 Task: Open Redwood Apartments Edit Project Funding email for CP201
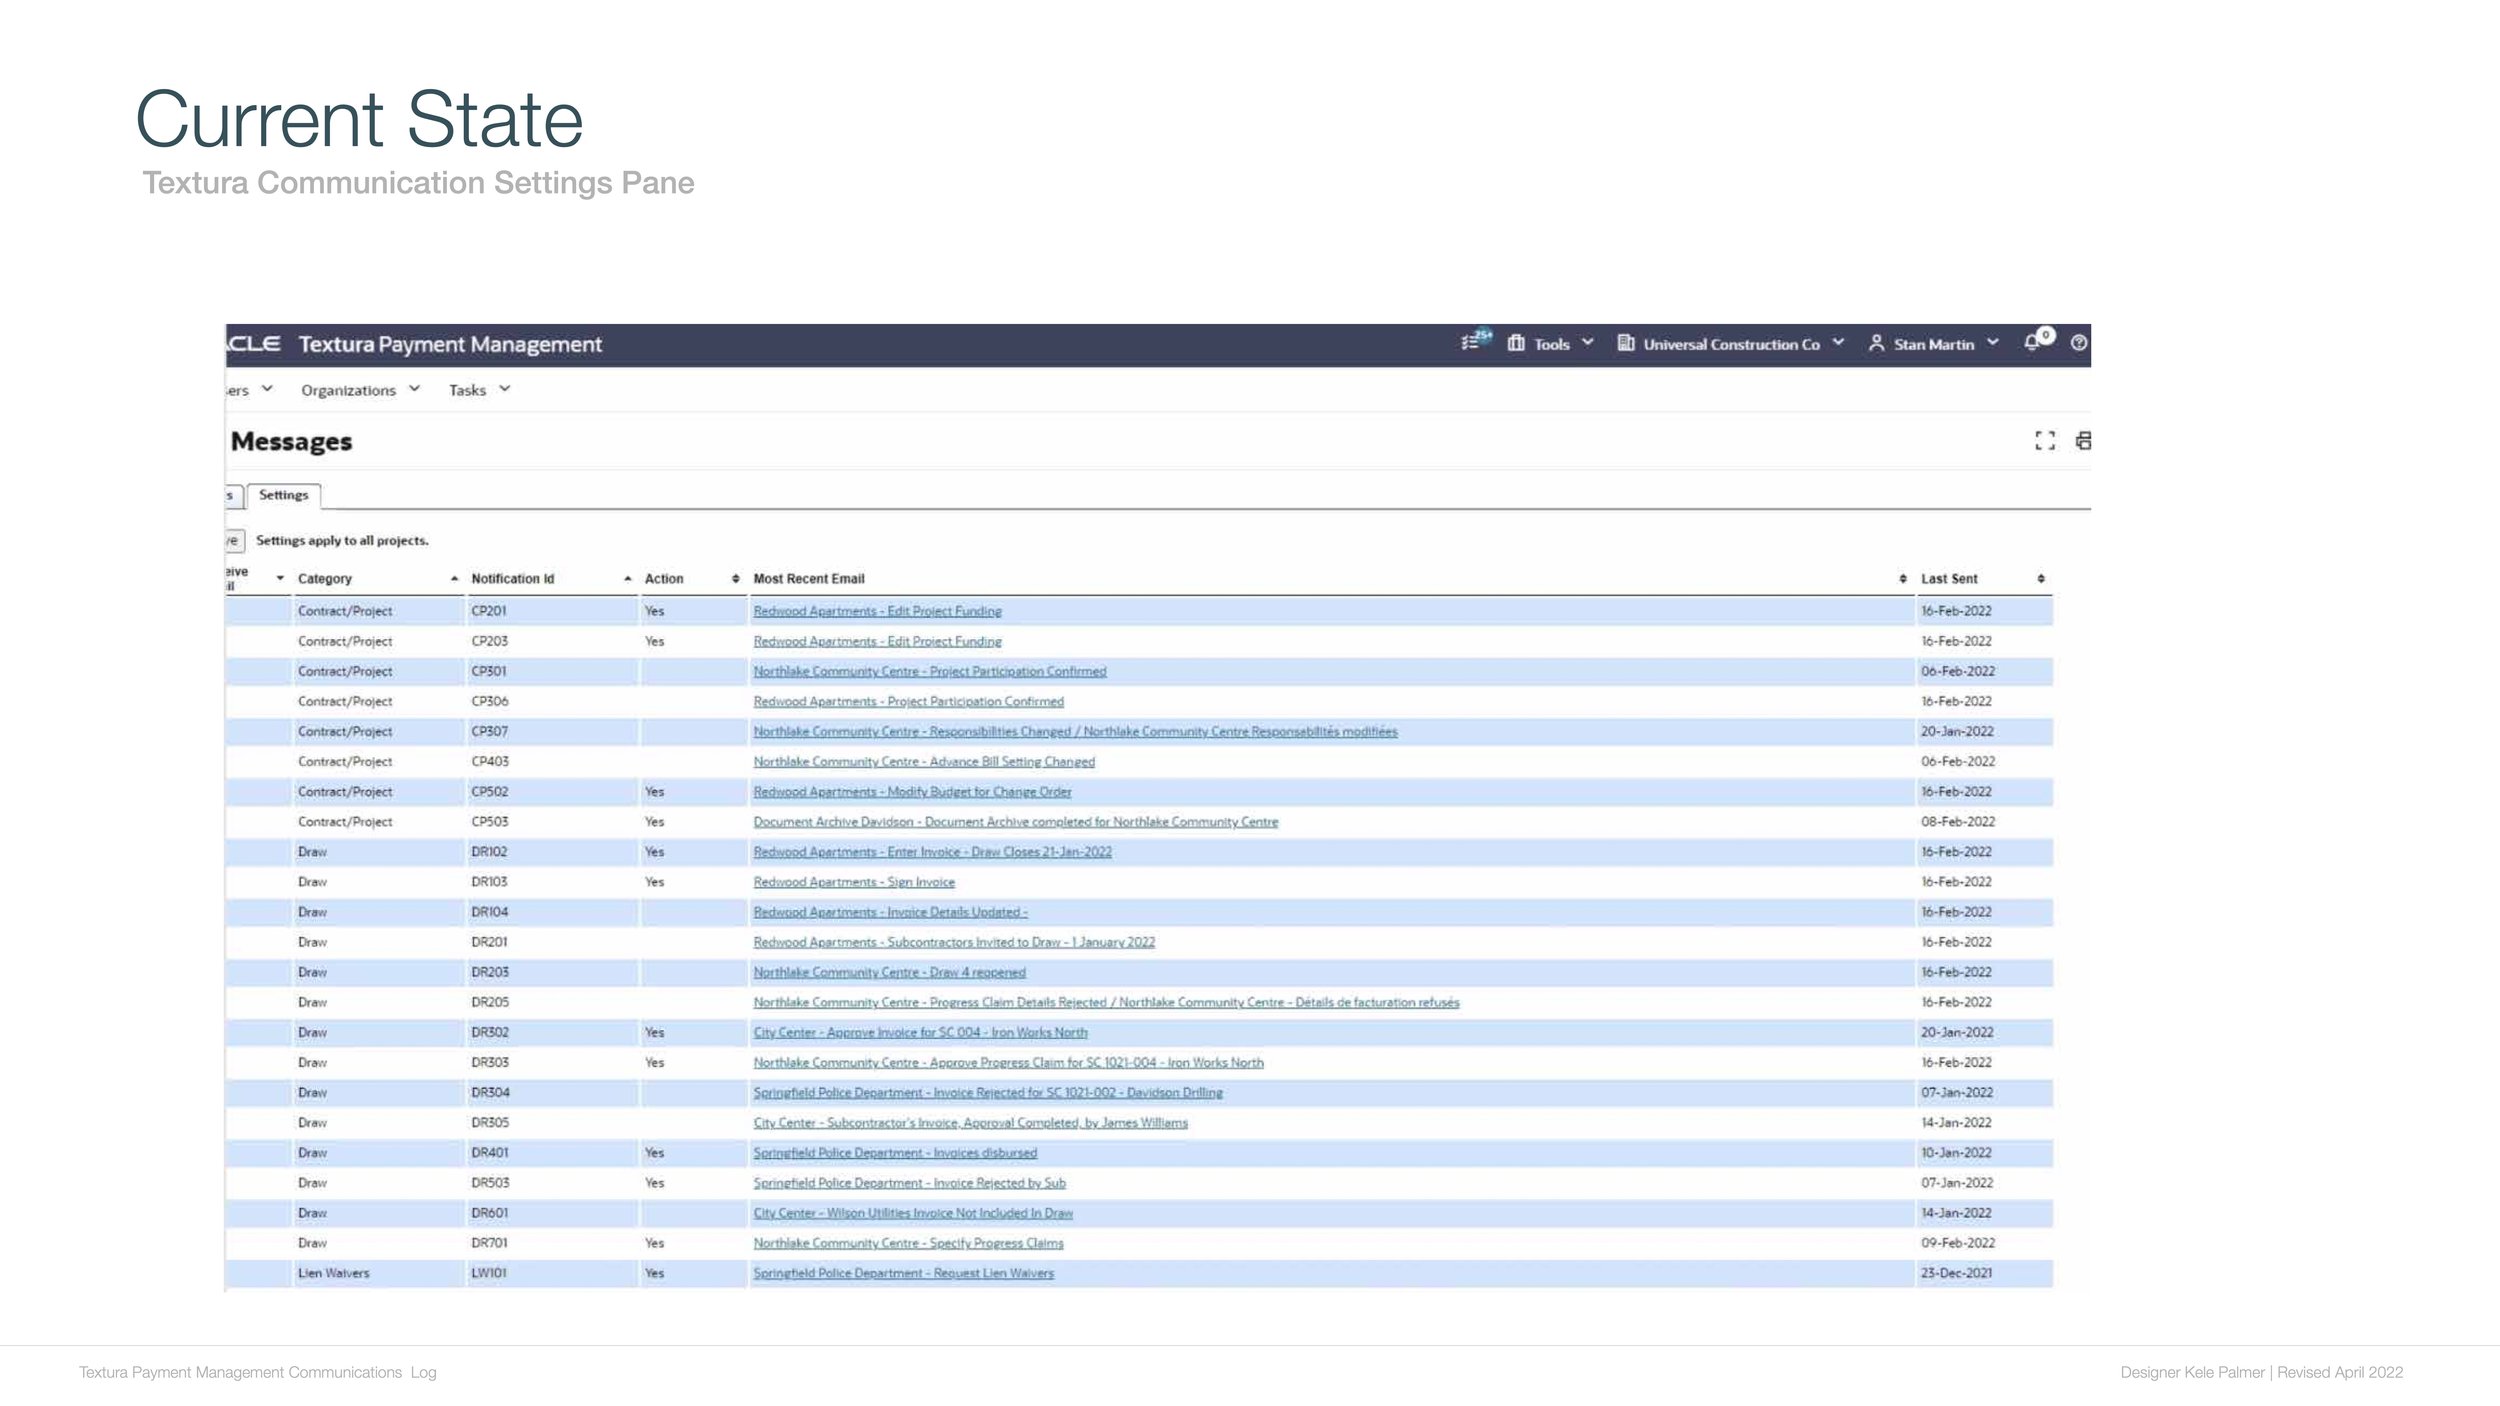(x=877, y=611)
